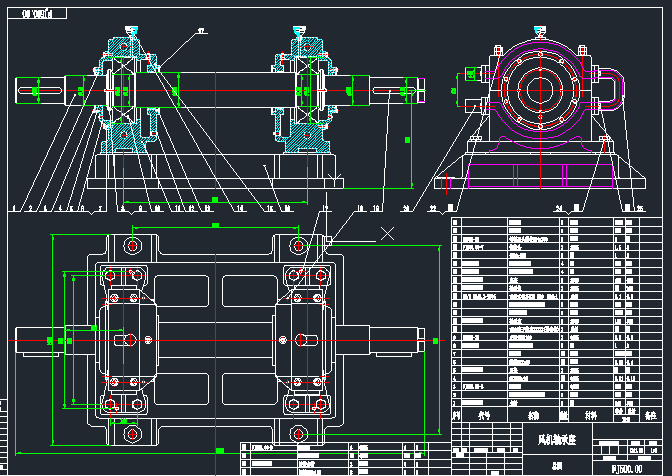Viewport: 672px width, 476px height.
Task: Select part balloon number 2
Action: point(31,209)
